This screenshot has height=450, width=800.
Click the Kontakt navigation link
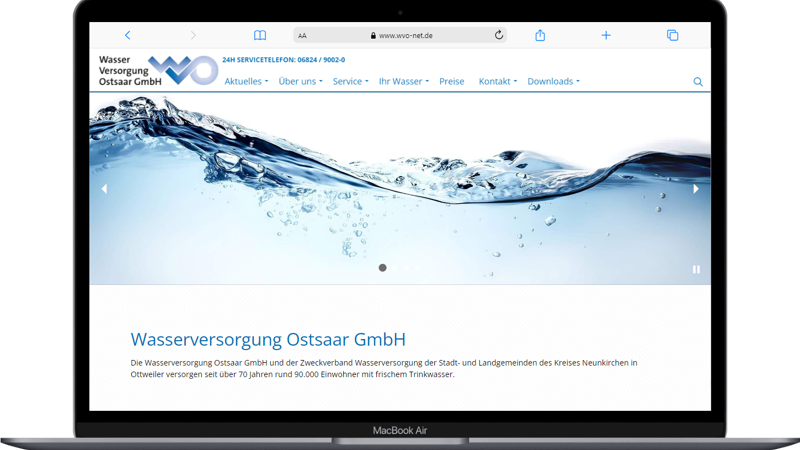497,81
